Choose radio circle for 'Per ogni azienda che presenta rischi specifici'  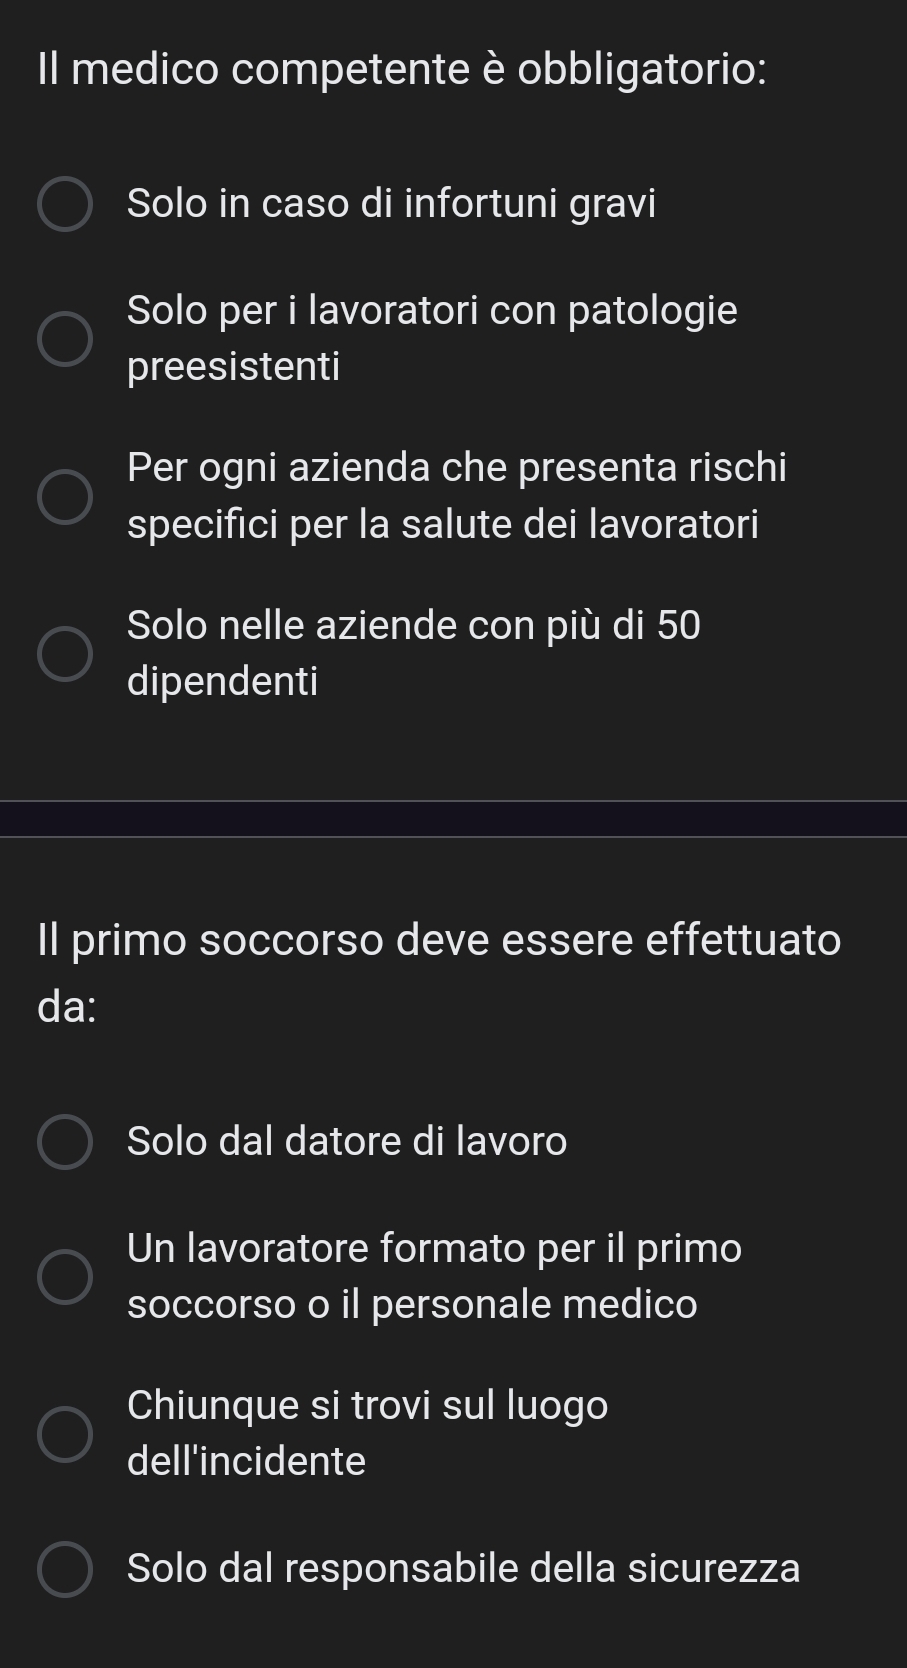tap(65, 496)
